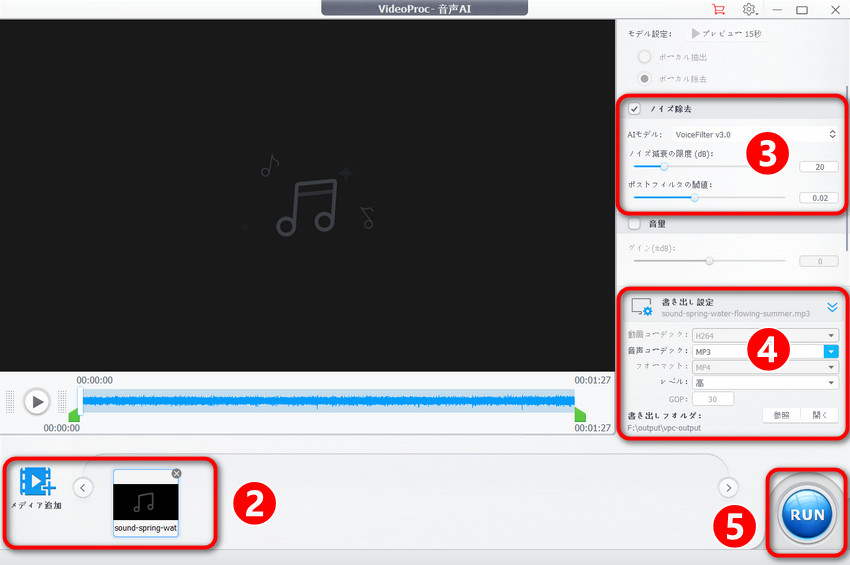Image resolution: width=850 pixels, height=565 pixels.
Task: Go to next media with right arrow
Action: pyautogui.click(x=728, y=487)
